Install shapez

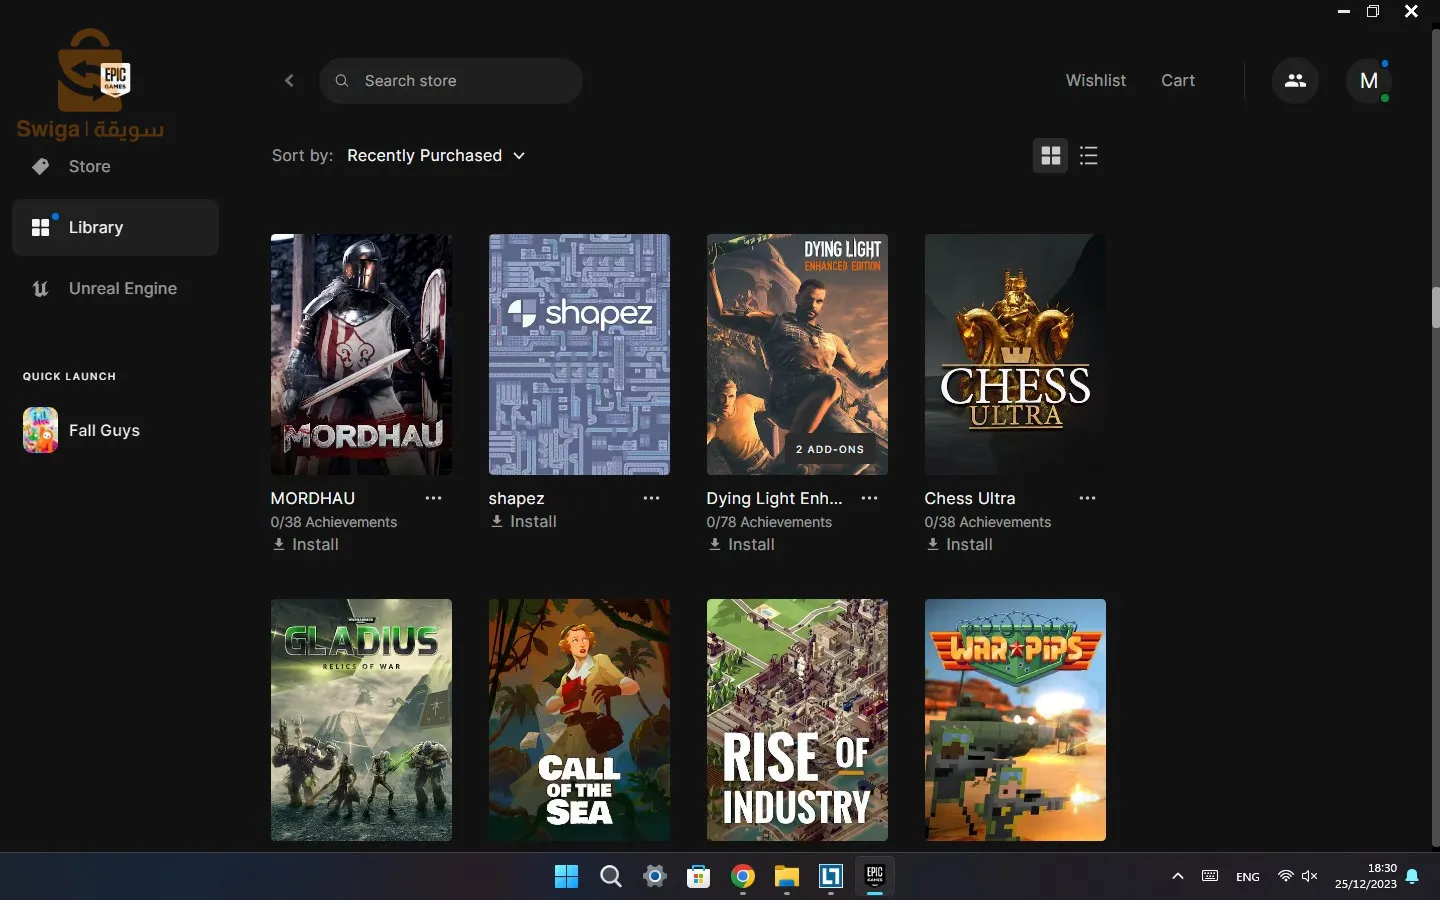click(x=523, y=521)
